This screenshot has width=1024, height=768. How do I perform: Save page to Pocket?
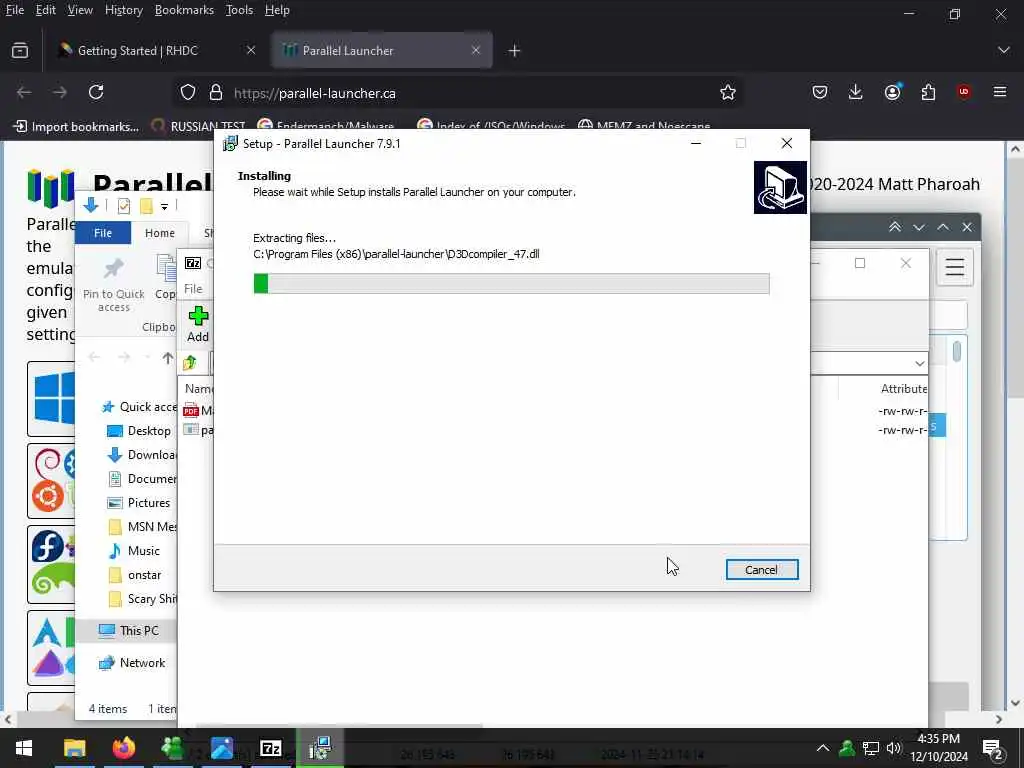tap(820, 92)
